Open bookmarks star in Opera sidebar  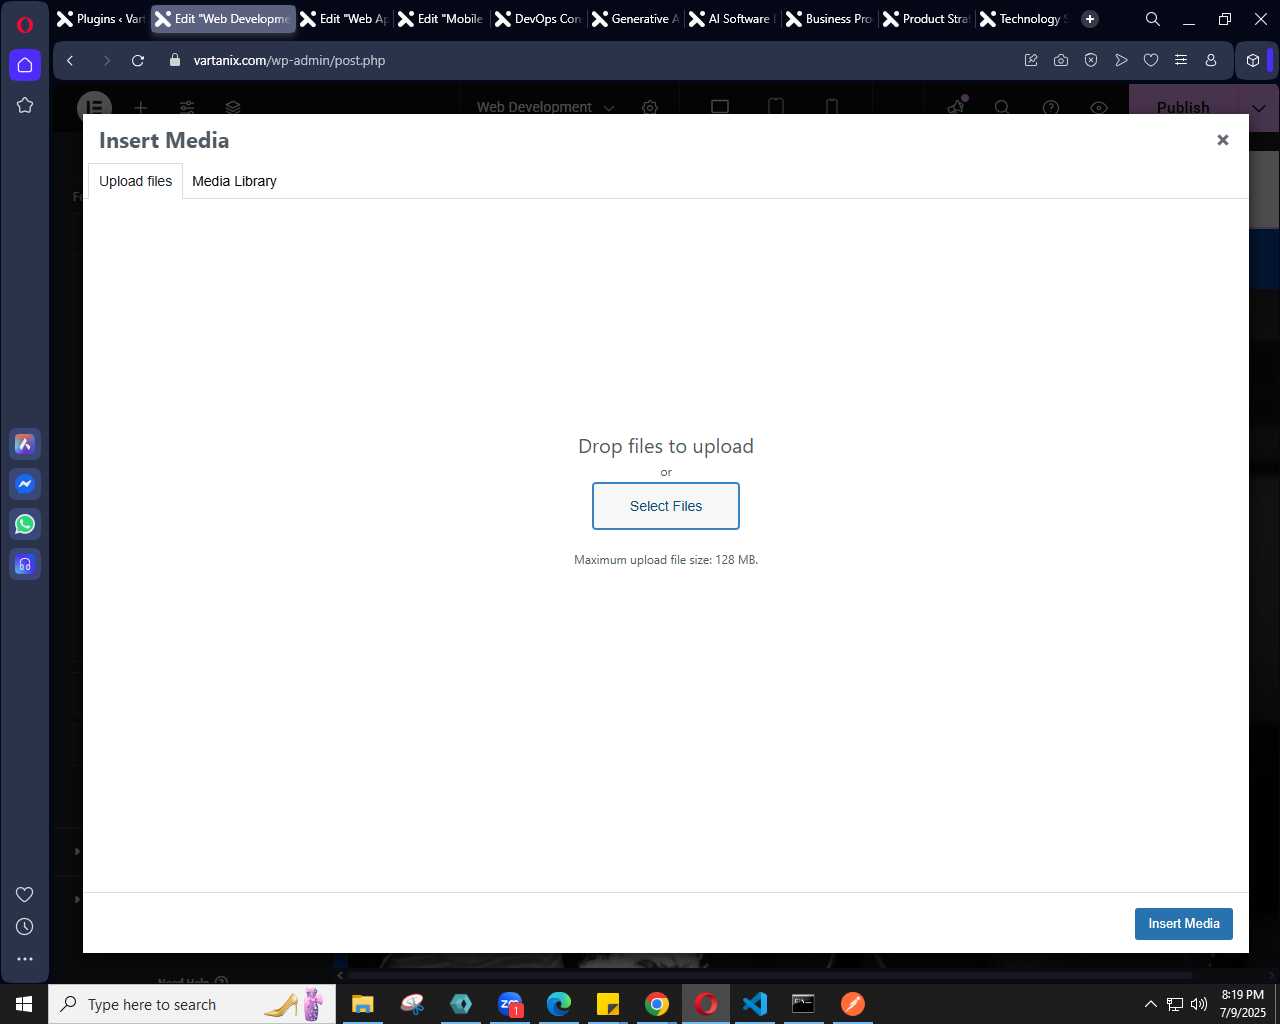(25, 105)
